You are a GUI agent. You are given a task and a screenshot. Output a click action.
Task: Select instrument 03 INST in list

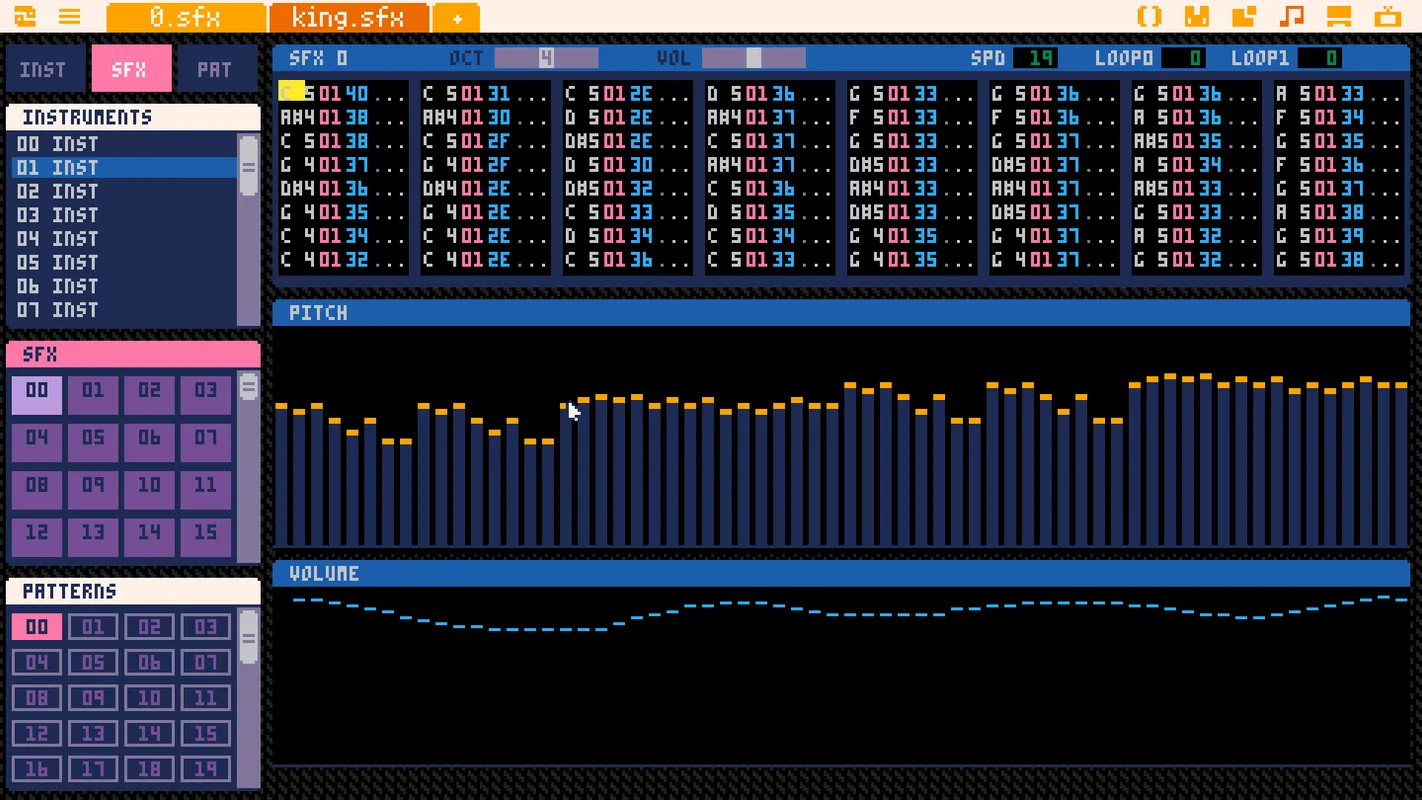click(58, 215)
